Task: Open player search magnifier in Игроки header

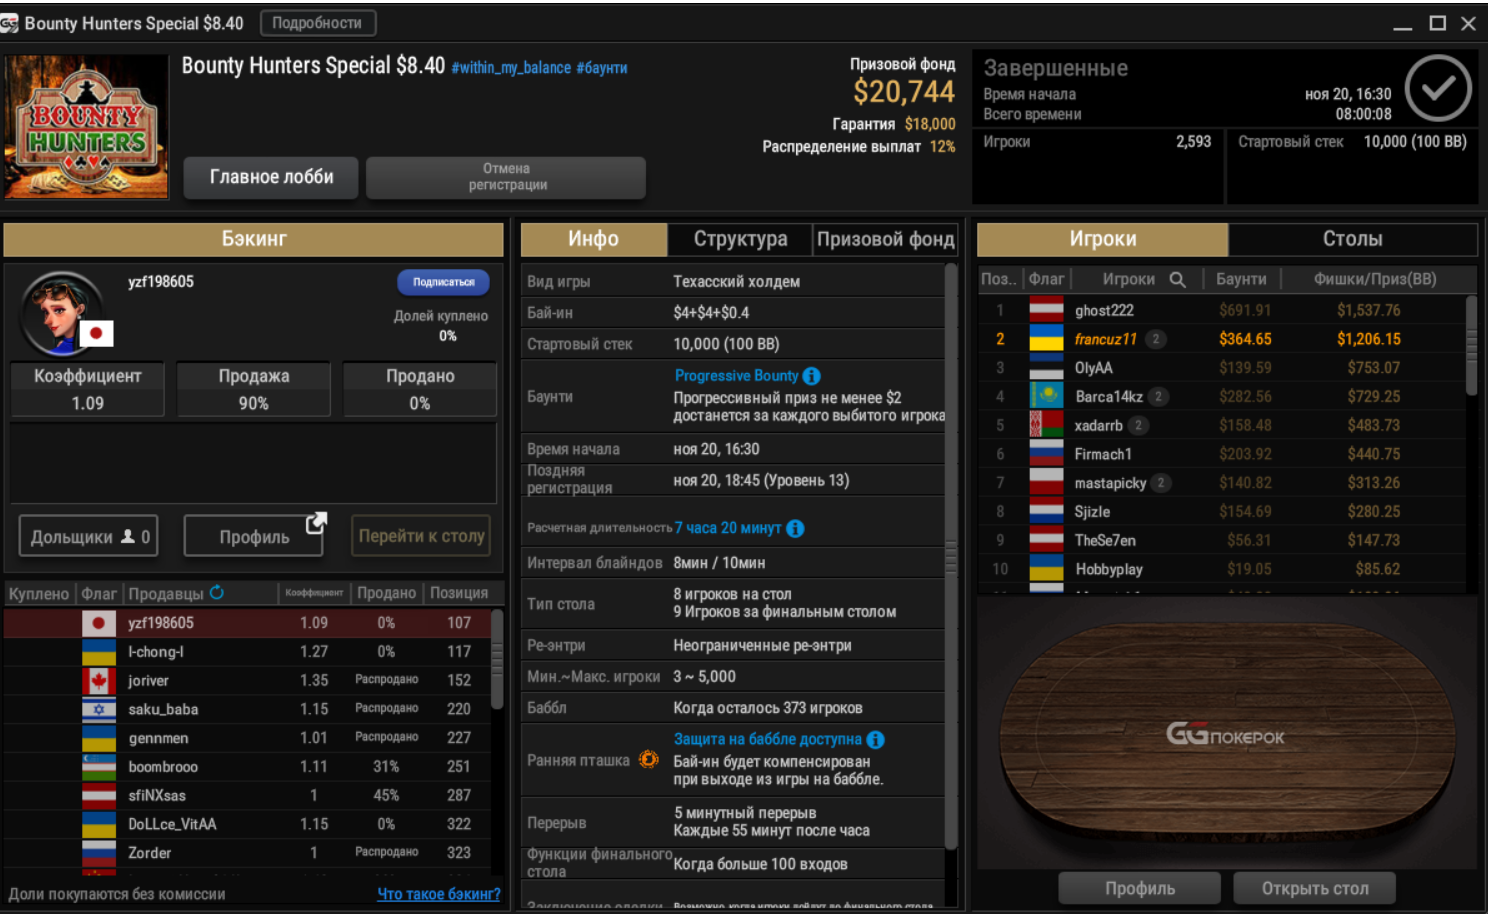Action: [1178, 280]
